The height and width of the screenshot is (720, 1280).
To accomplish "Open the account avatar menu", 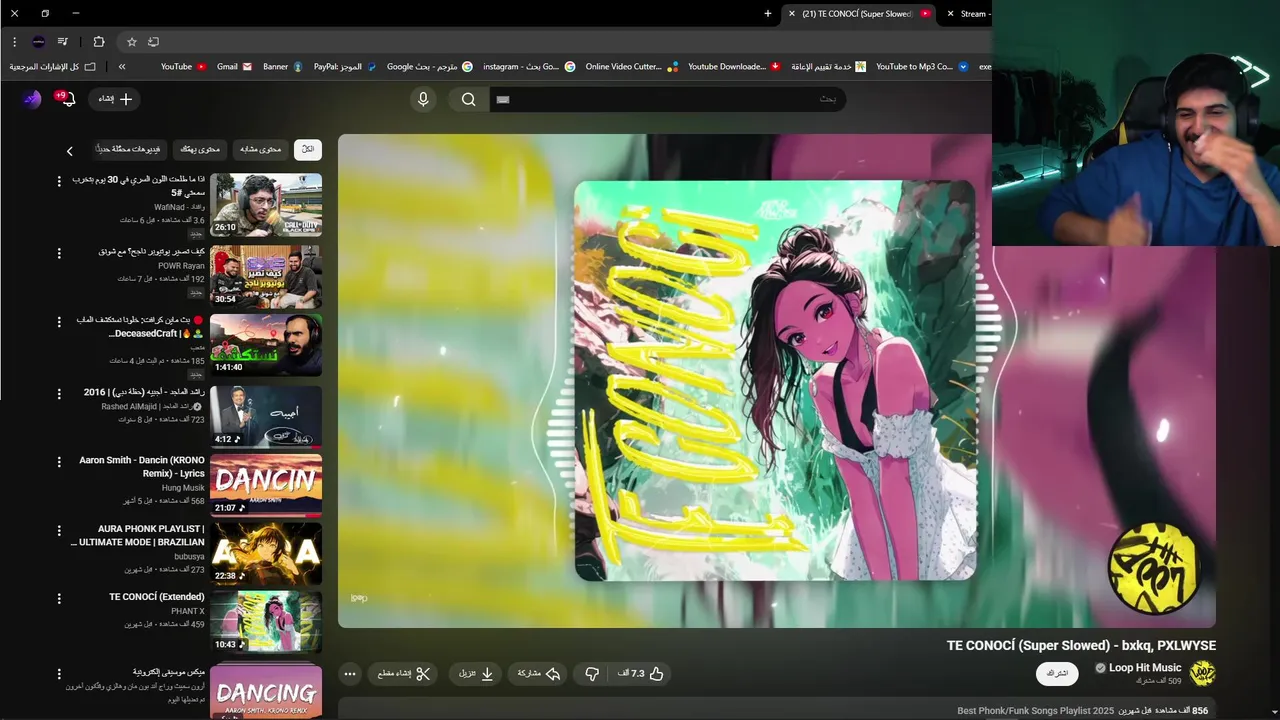I will pos(32,98).
